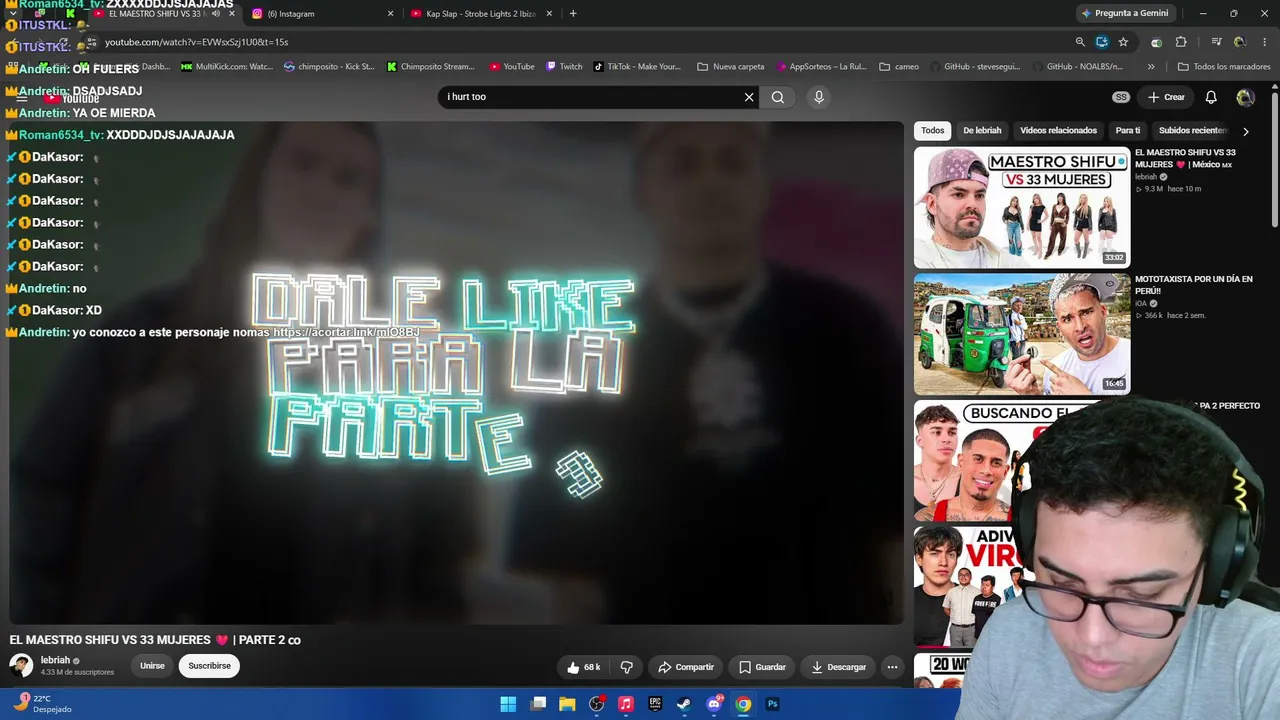Expand the Nueva carpeta bookmark folder

731,67
